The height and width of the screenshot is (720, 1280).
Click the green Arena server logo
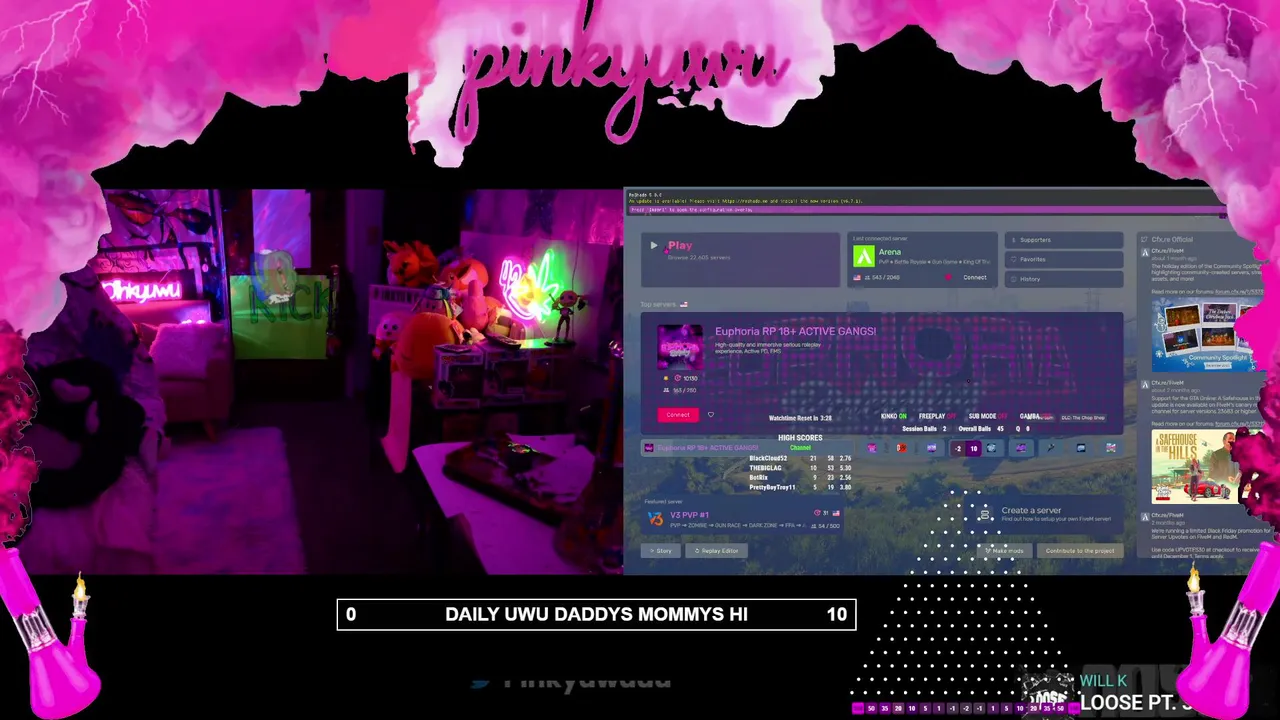click(x=863, y=256)
